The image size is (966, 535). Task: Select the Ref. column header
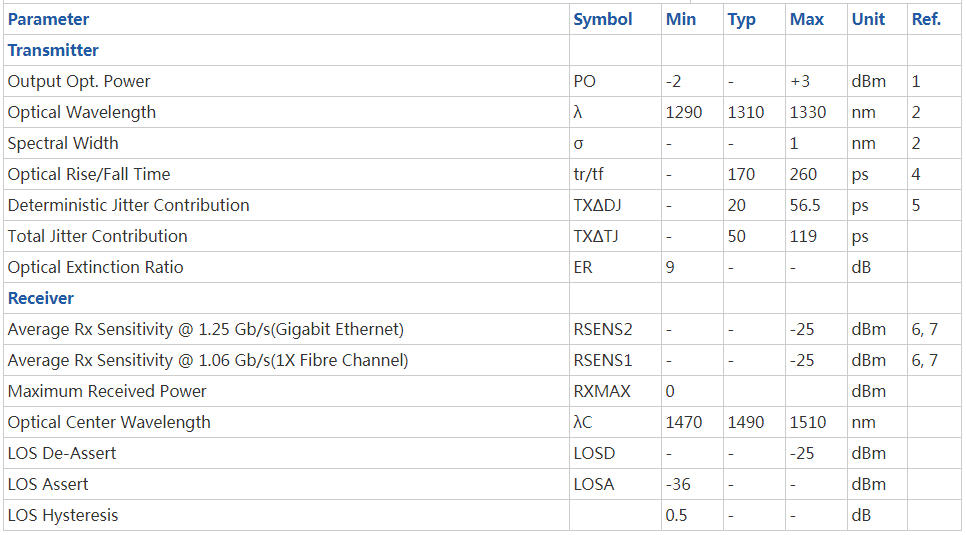tap(927, 20)
